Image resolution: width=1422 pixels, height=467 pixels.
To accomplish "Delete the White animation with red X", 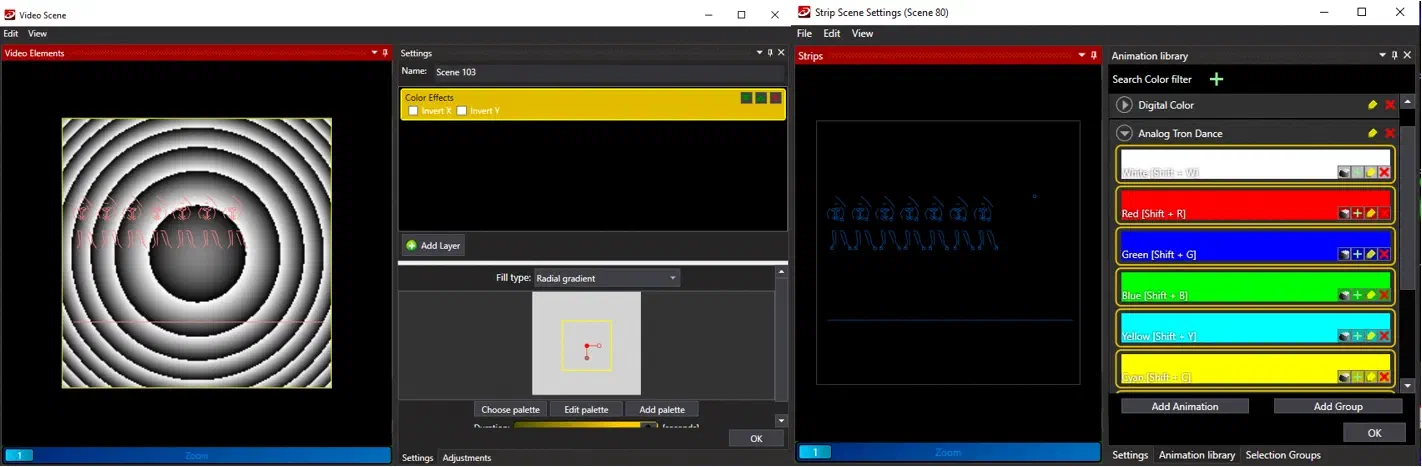I will pyautogui.click(x=1384, y=172).
